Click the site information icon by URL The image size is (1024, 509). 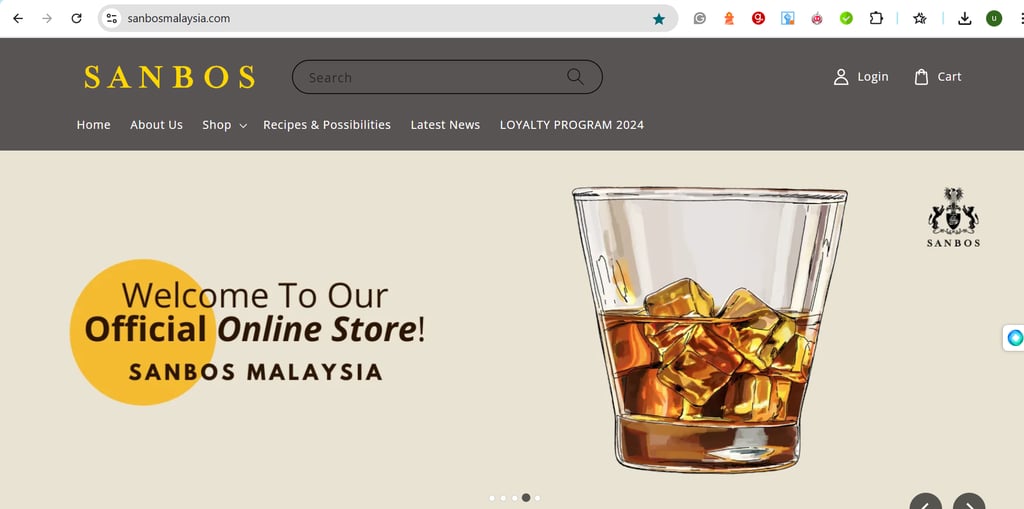click(112, 18)
